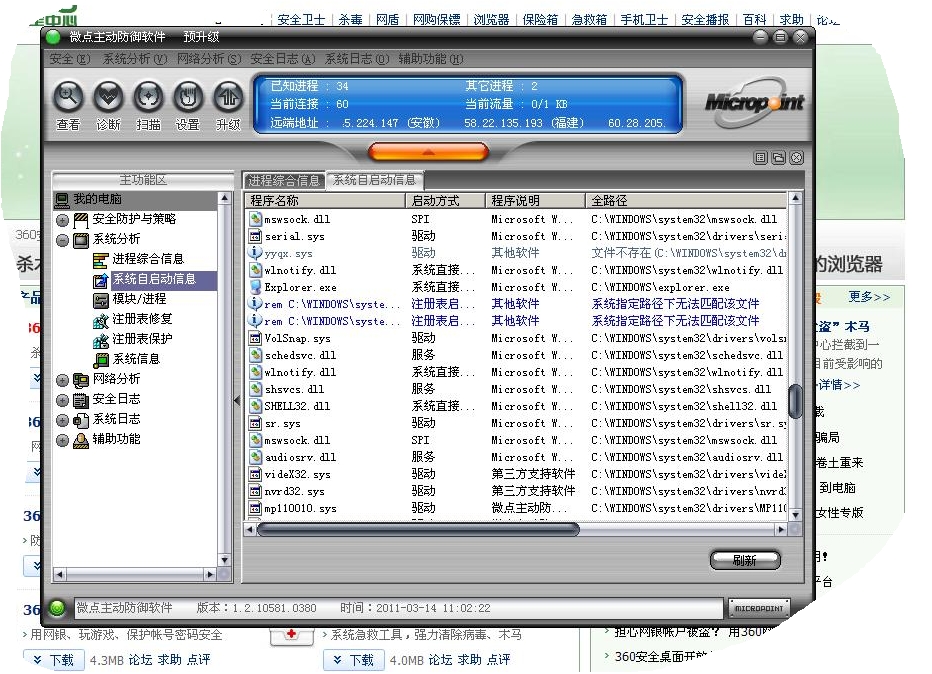
Task: Click the Explorer.exe file icon
Action: click(256, 287)
